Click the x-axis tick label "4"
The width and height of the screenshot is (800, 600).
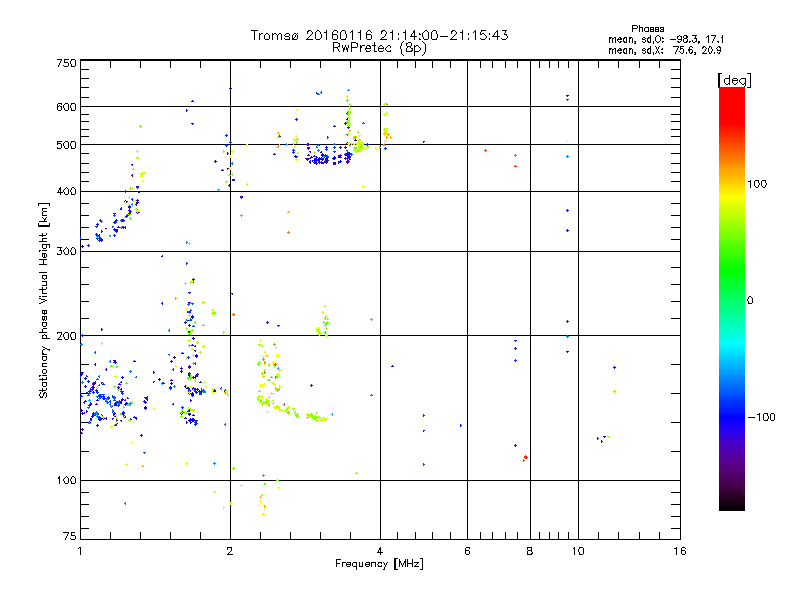pos(380,551)
